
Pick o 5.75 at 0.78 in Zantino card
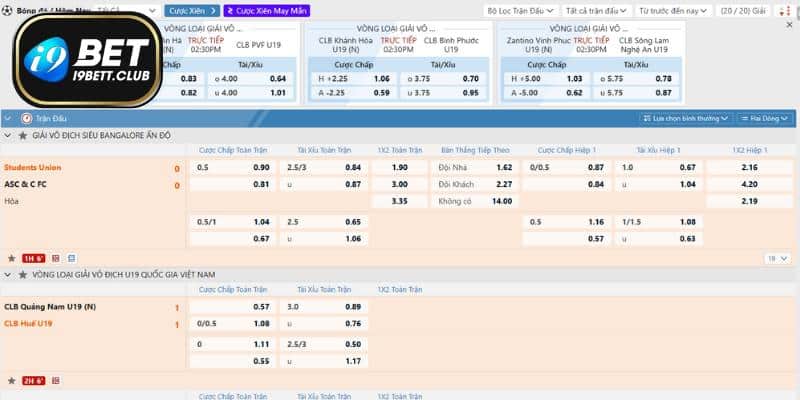(x=635, y=79)
